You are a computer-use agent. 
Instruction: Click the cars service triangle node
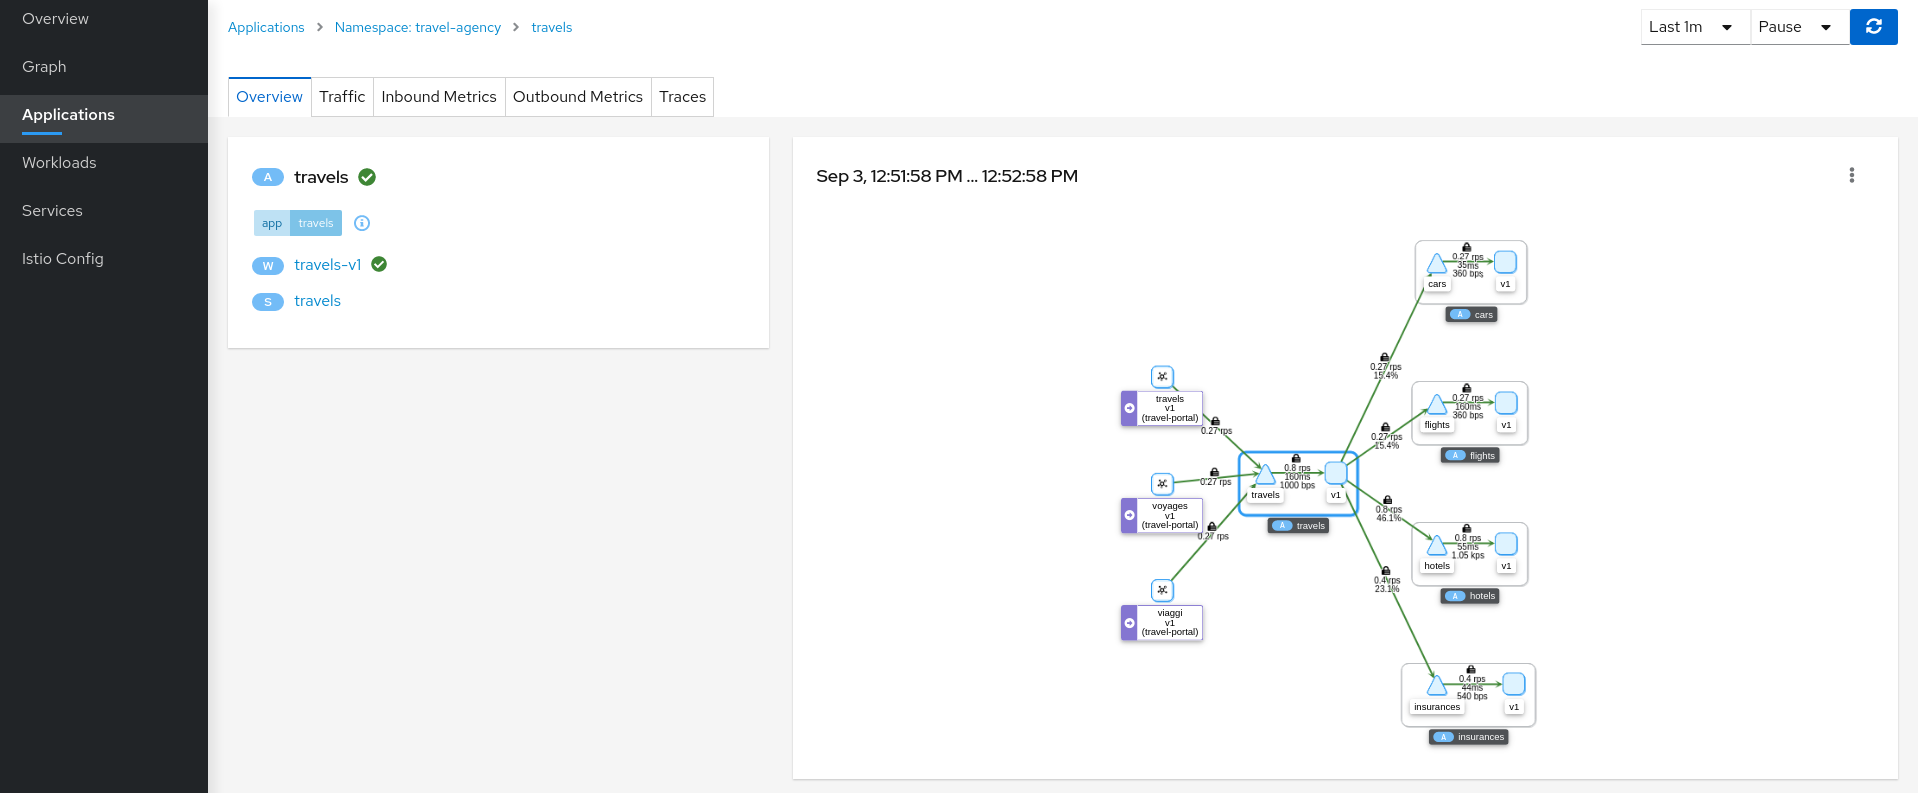1436,264
